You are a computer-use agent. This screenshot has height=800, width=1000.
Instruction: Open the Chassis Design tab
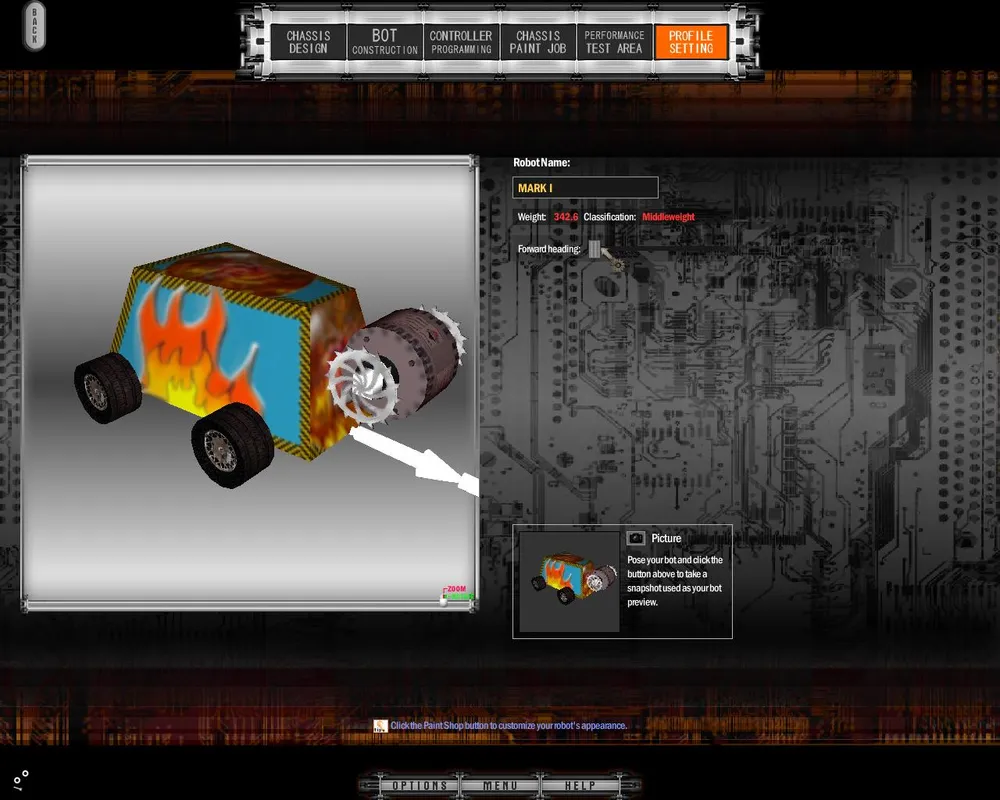coord(309,42)
